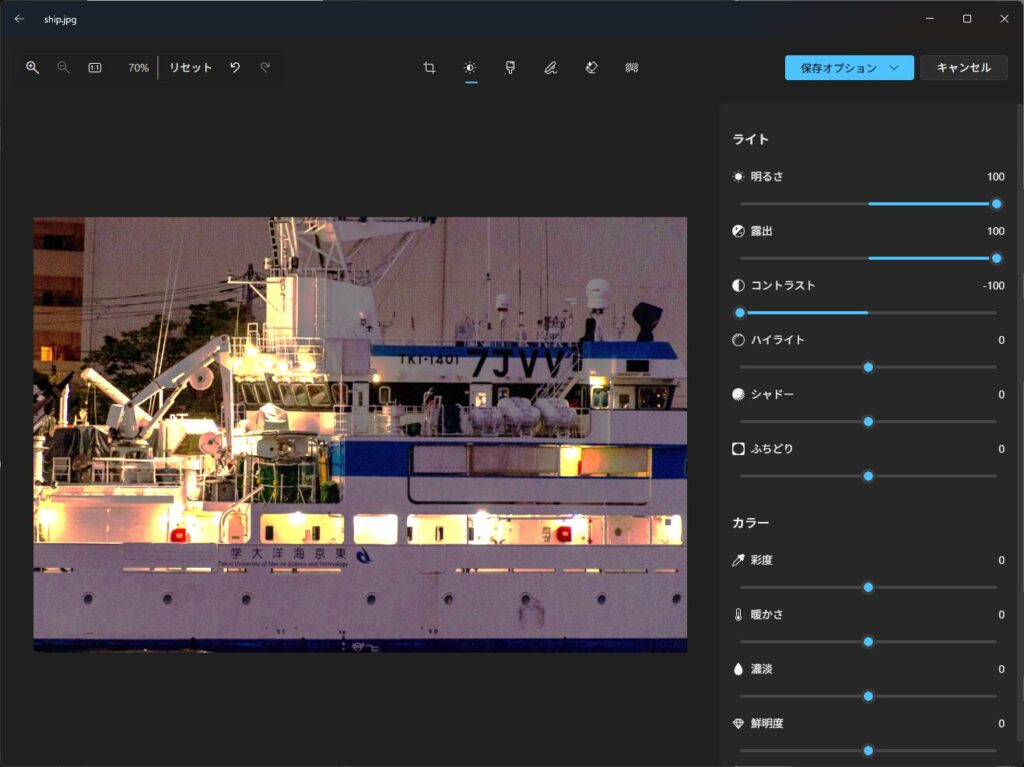Click the 濃淡 slider handle
1024x767 pixels.
[868, 696]
